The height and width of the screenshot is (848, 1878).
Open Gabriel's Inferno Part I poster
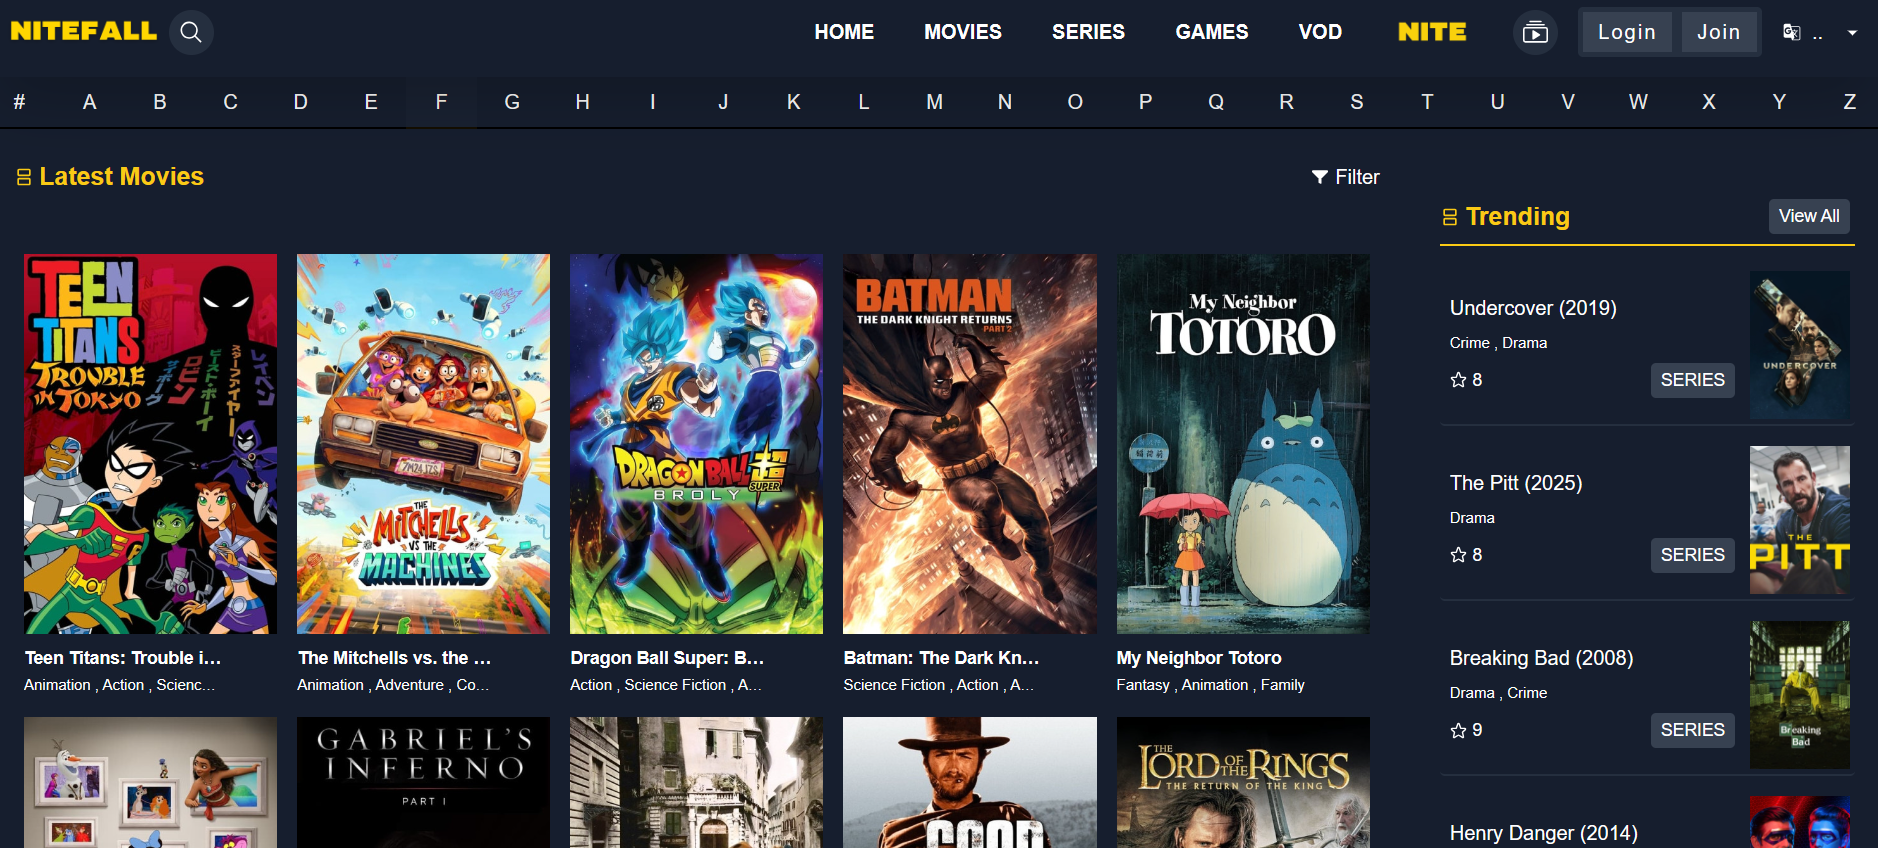point(423,782)
